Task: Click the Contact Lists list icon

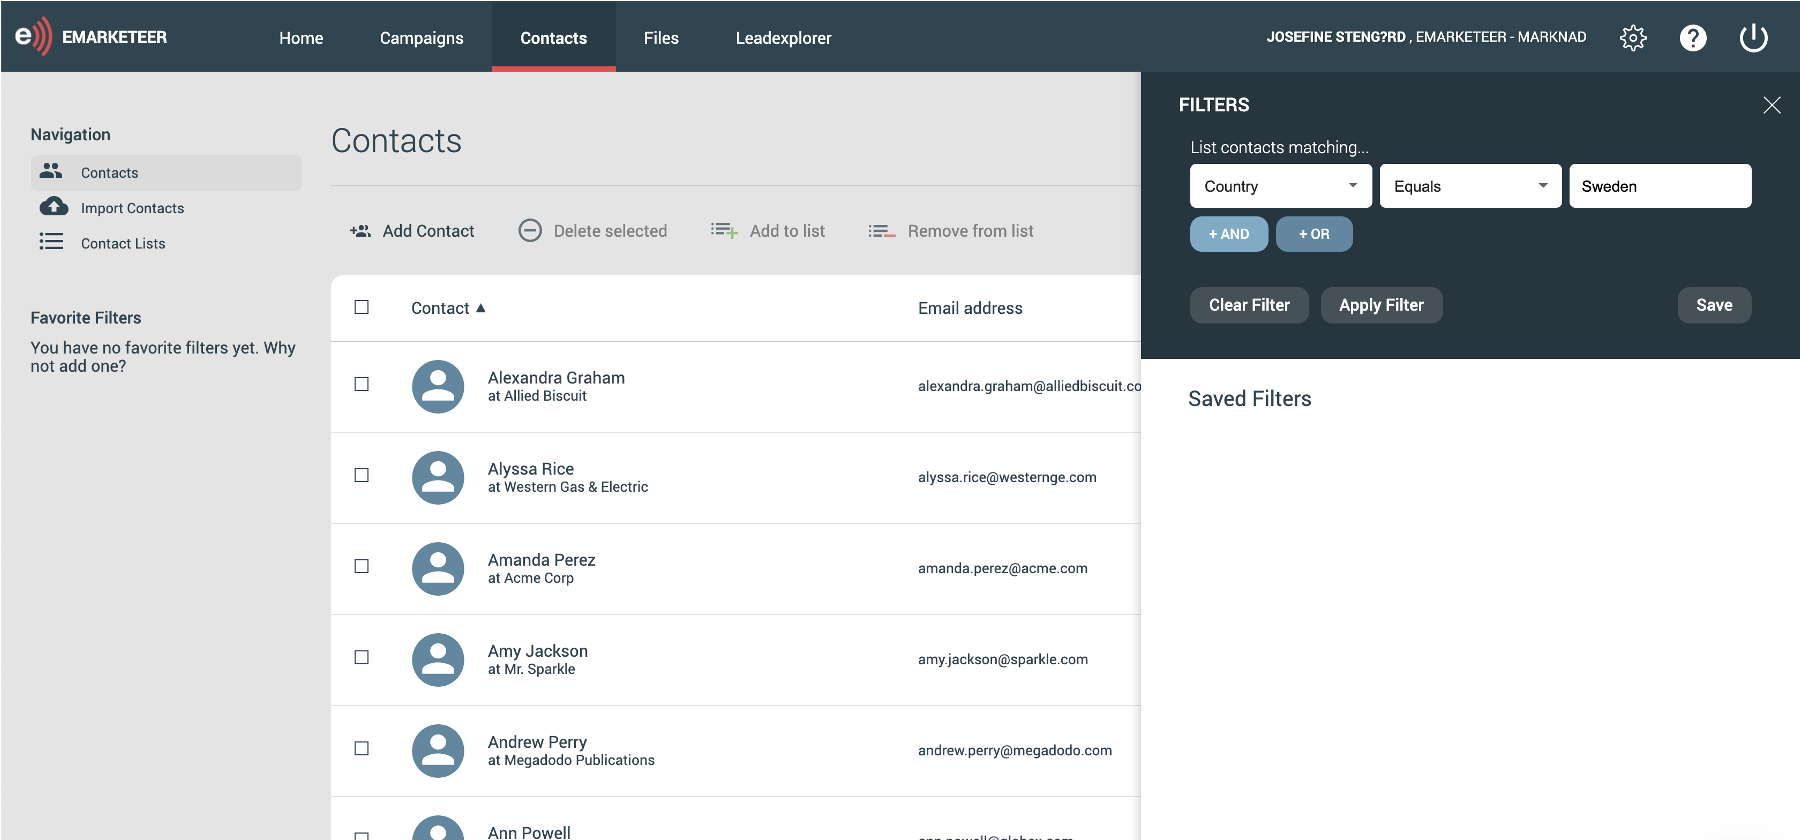Action: 51,241
